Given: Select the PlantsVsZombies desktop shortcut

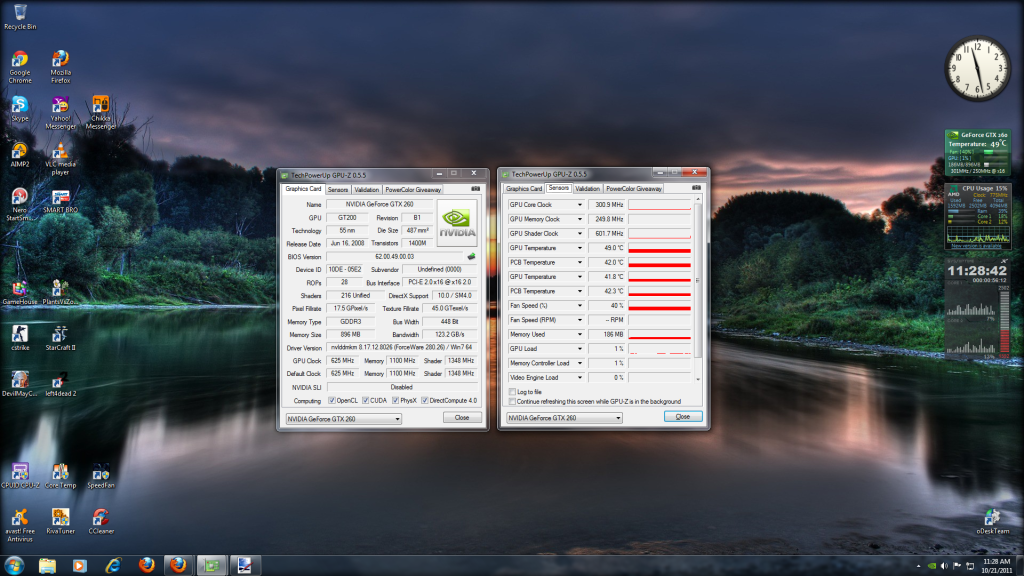Looking at the screenshot, I should tap(60, 293).
